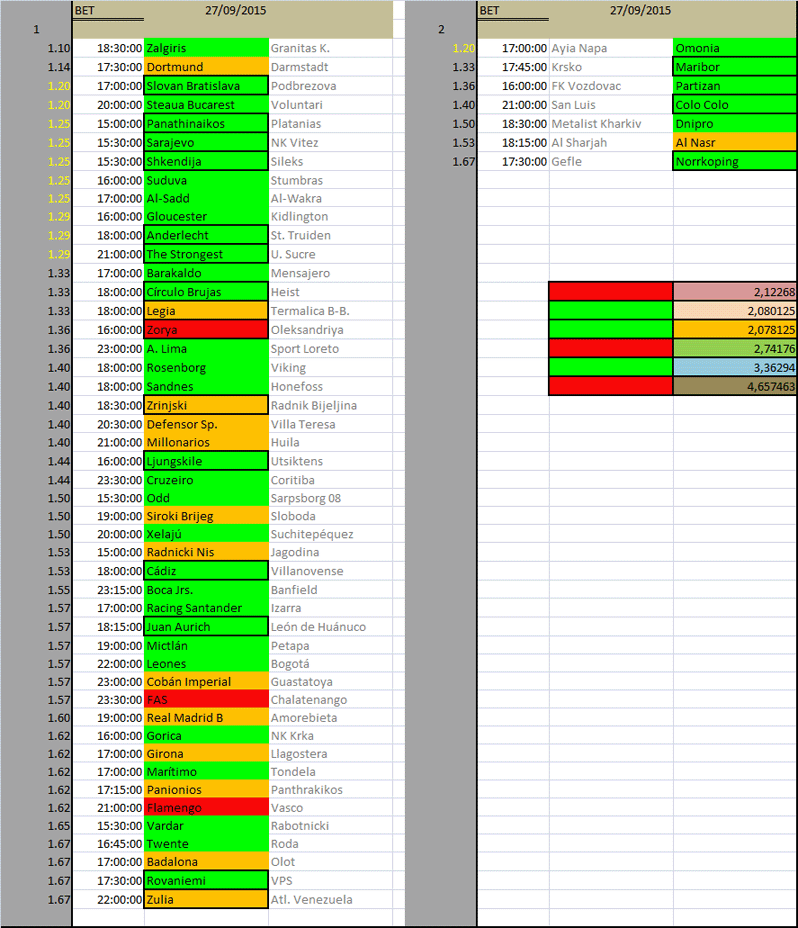Click the value 4,657463 cell

pyautogui.click(x=735, y=386)
